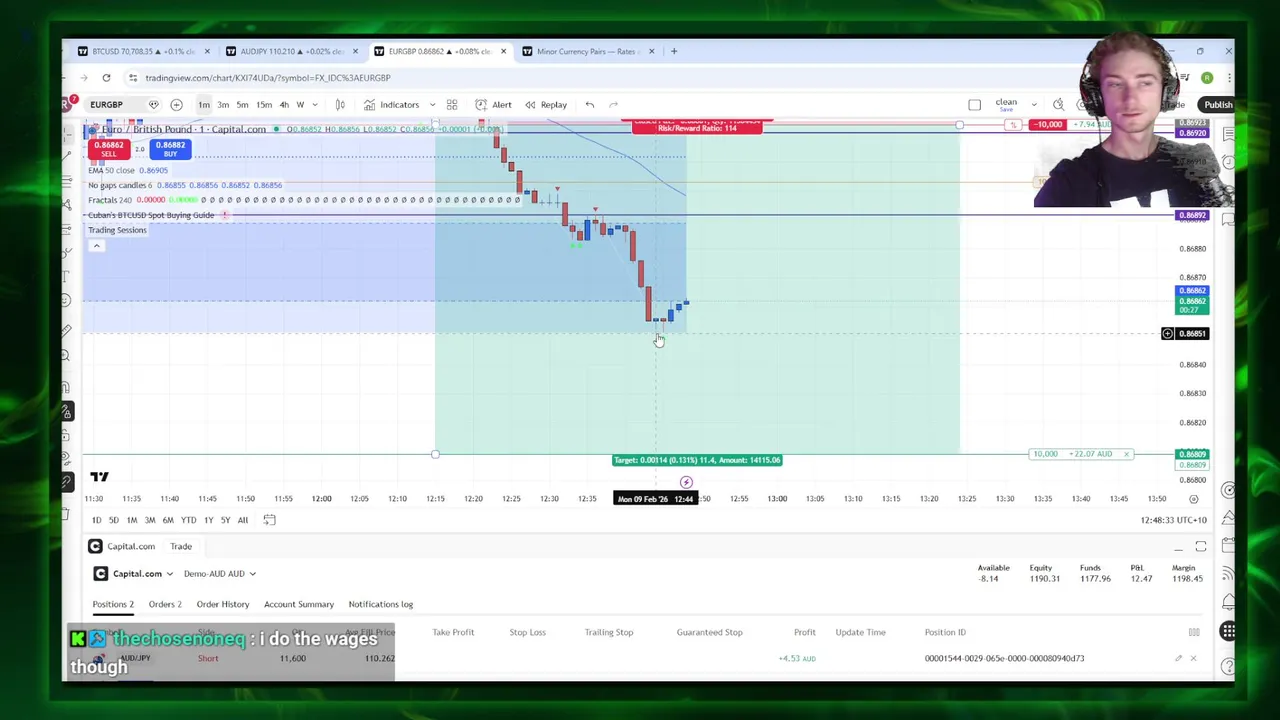The height and width of the screenshot is (720, 1280).
Task: Click the Publish button
Action: (1218, 104)
